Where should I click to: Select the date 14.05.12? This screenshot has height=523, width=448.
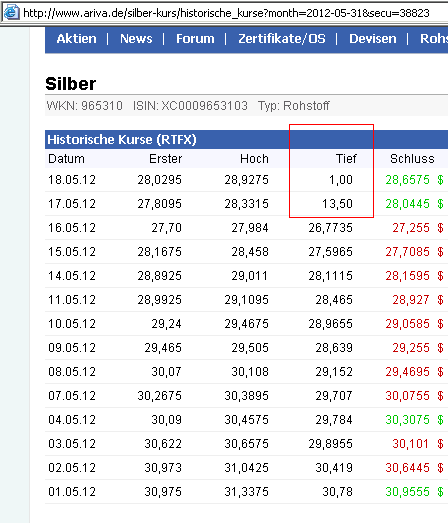click(x=72, y=276)
